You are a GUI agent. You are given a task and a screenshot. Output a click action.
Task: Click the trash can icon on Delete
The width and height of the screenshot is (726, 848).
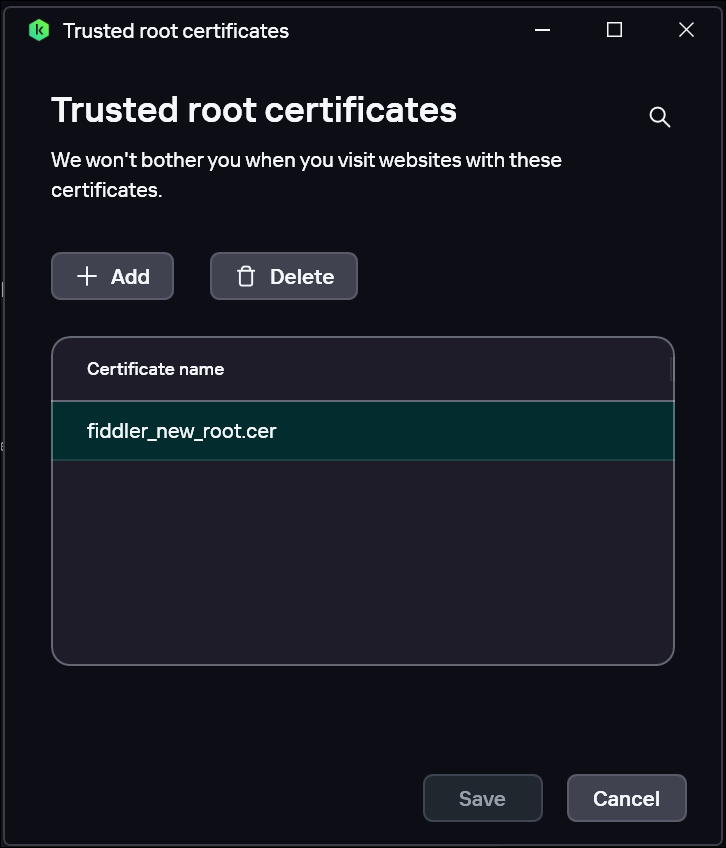tap(246, 277)
